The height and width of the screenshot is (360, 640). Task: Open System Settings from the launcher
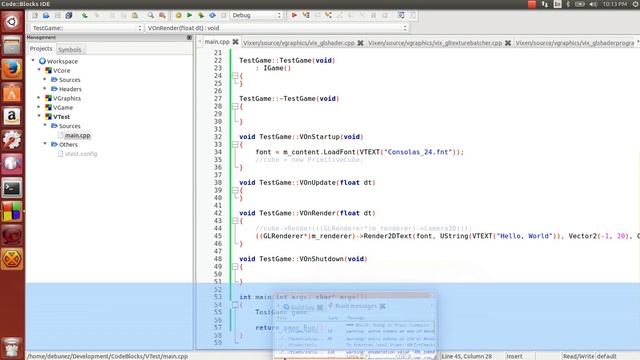tap(12, 140)
